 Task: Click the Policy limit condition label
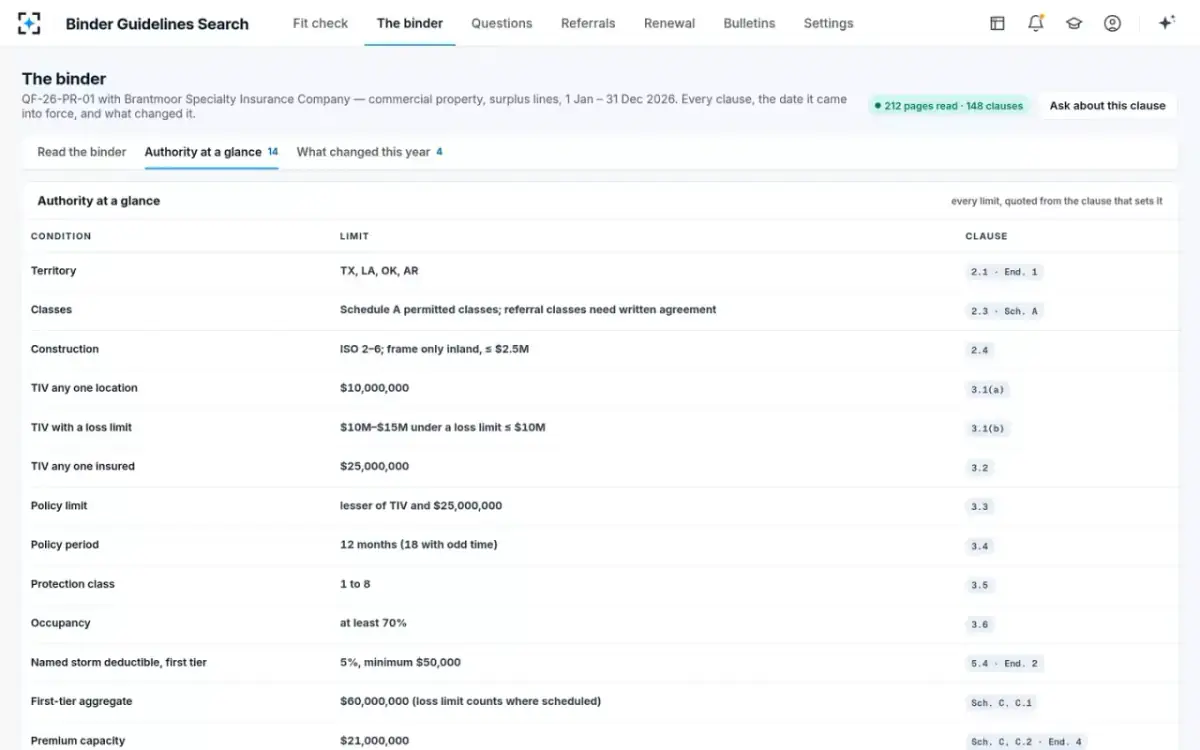point(59,506)
